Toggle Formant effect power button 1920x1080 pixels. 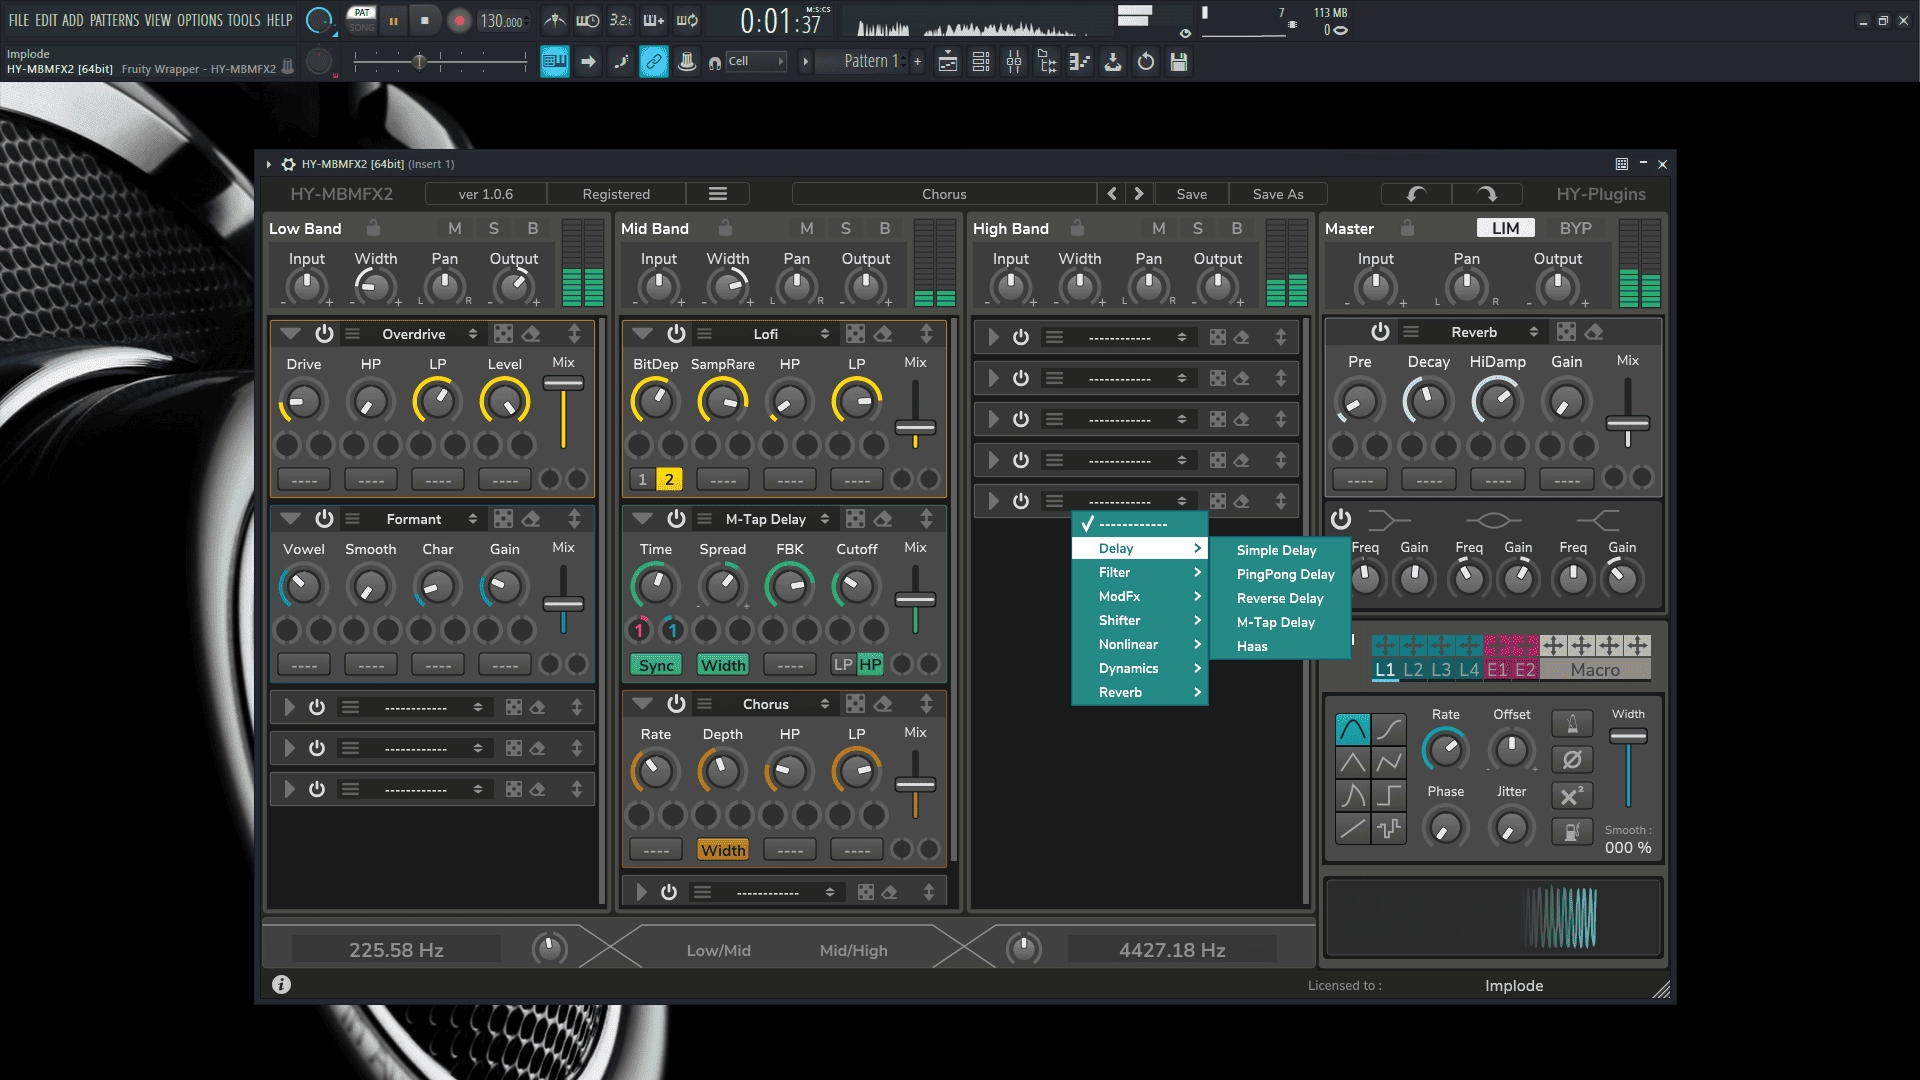click(x=324, y=519)
